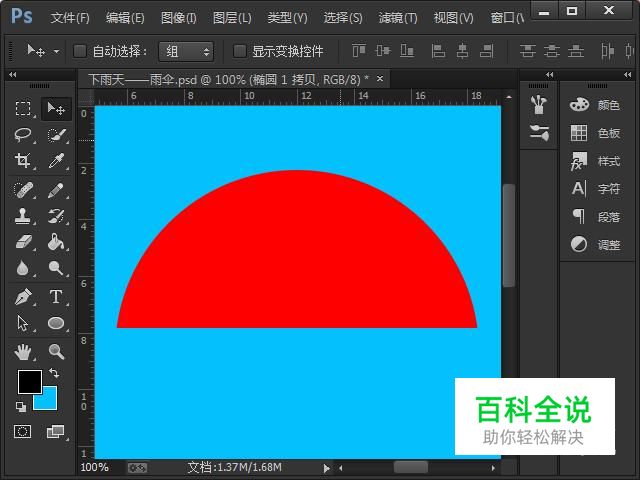Select the Clone Stamp tool

click(x=23, y=216)
